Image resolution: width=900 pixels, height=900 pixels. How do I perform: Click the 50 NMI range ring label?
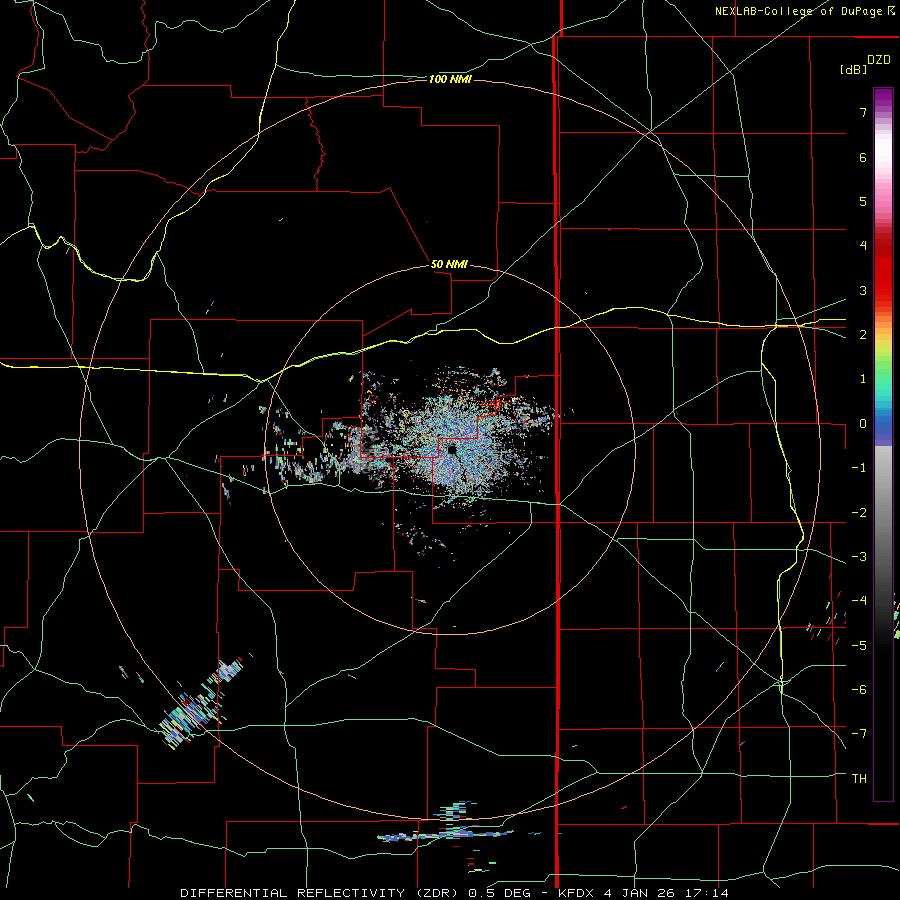(449, 264)
